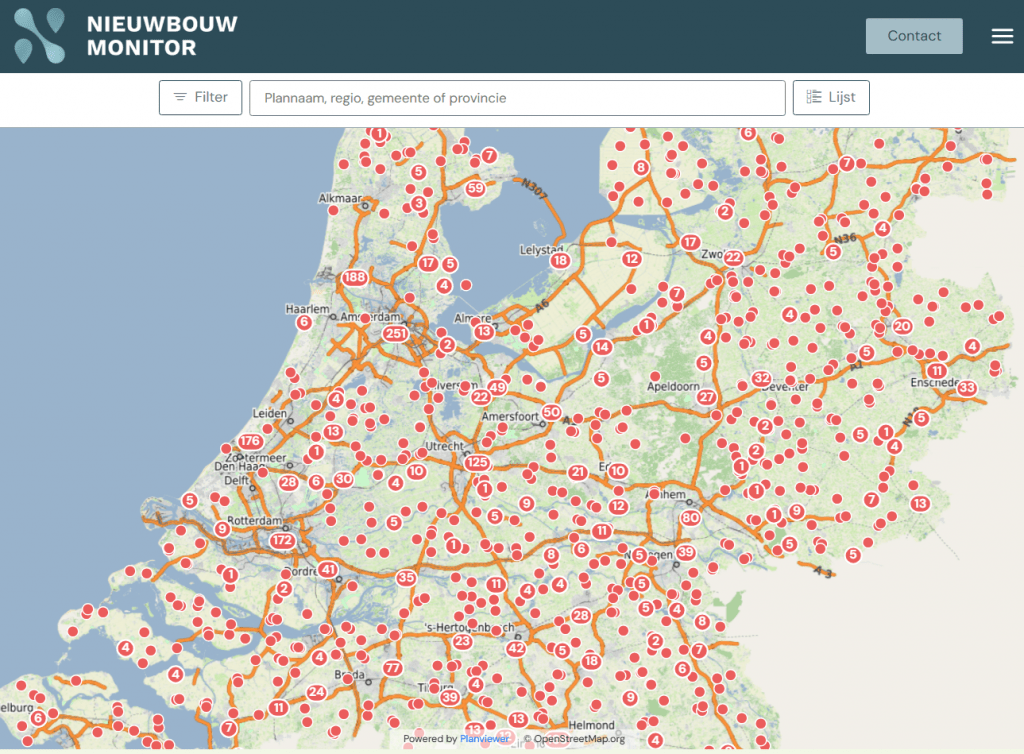This screenshot has width=1024, height=754.
Task: Click the Nieuwbouw Monitor logo
Action: 126,36
